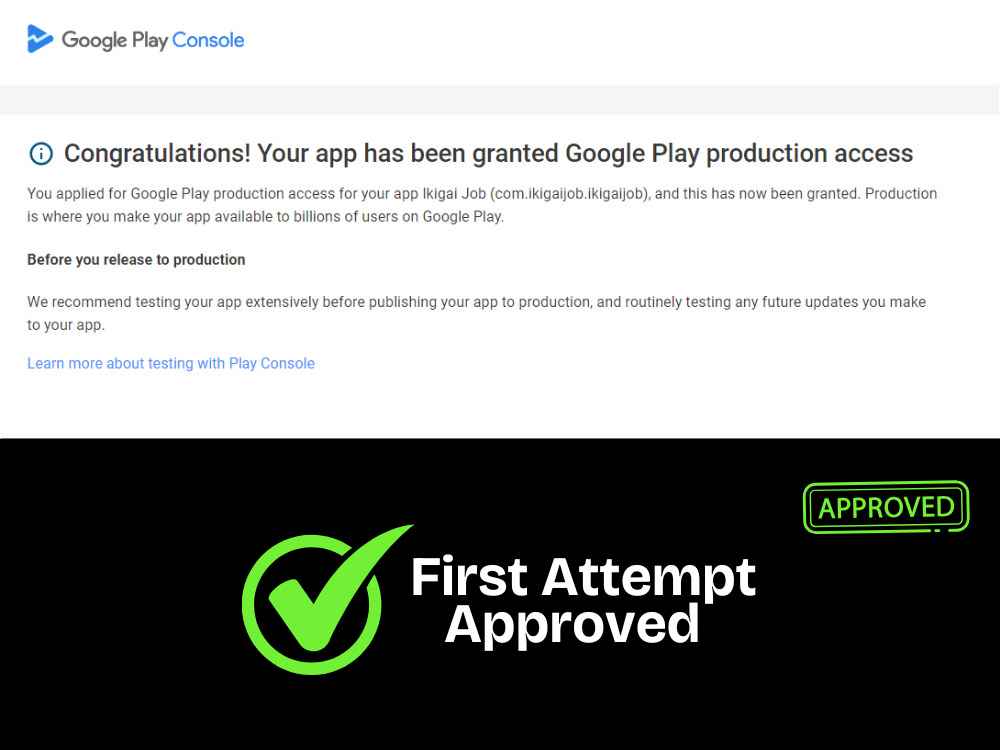Click the package name com.ikigaijob.ikigaijob

tap(571, 194)
